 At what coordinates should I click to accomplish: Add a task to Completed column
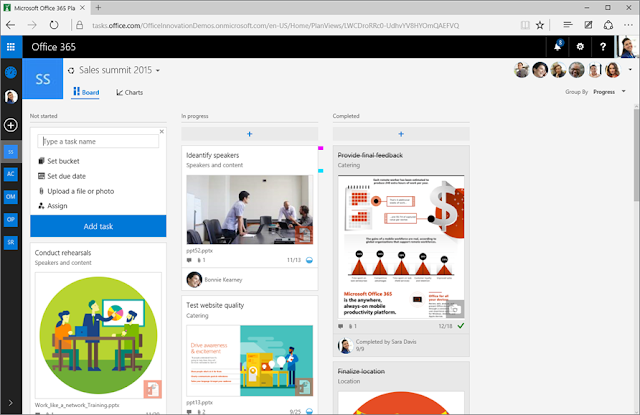point(401,134)
